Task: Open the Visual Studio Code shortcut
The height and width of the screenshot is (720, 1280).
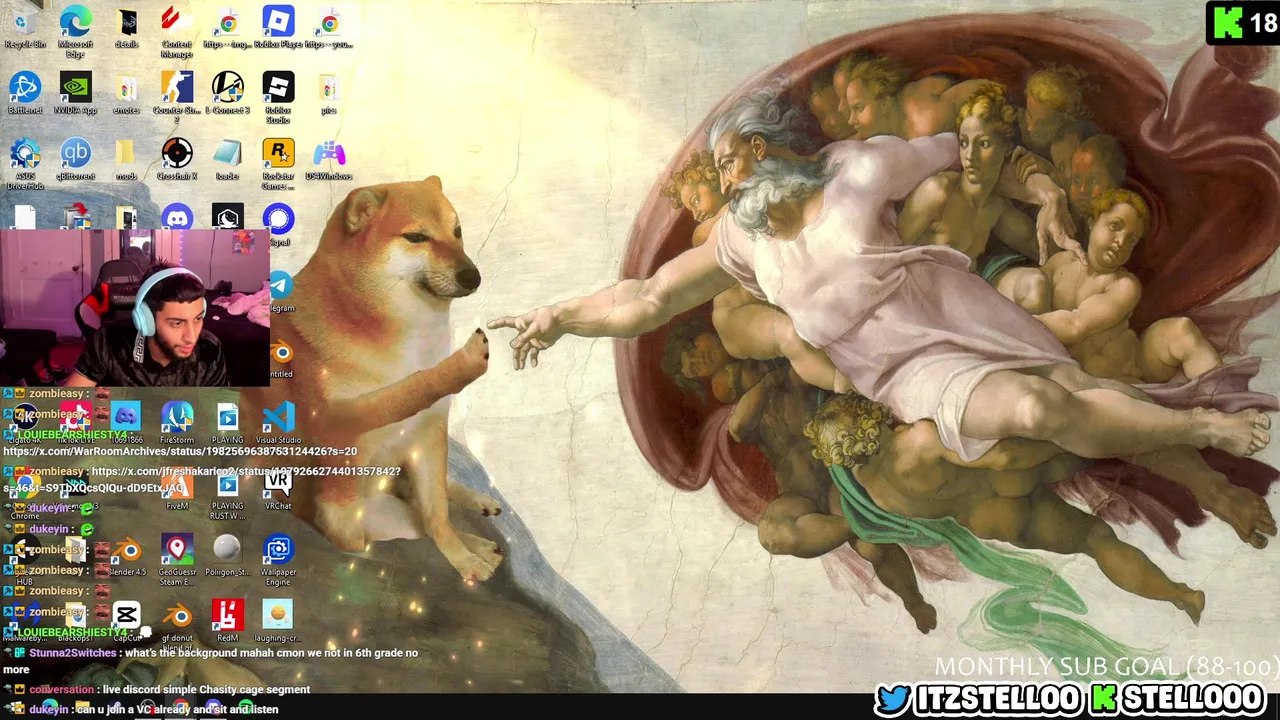Action: (x=278, y=423)
